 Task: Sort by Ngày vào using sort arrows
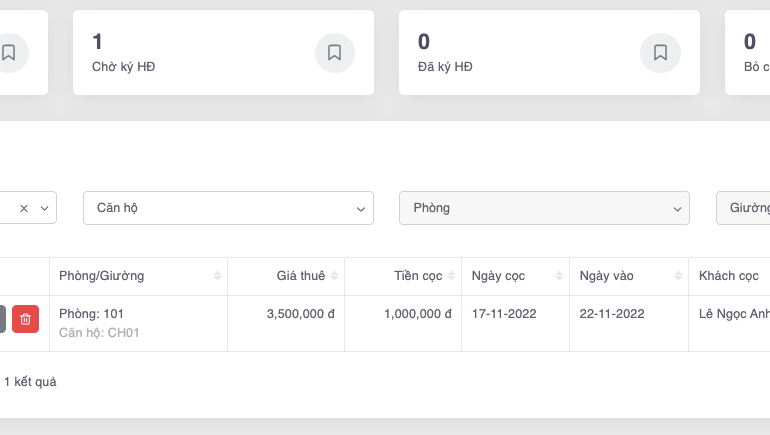click(x=678, y=276)
